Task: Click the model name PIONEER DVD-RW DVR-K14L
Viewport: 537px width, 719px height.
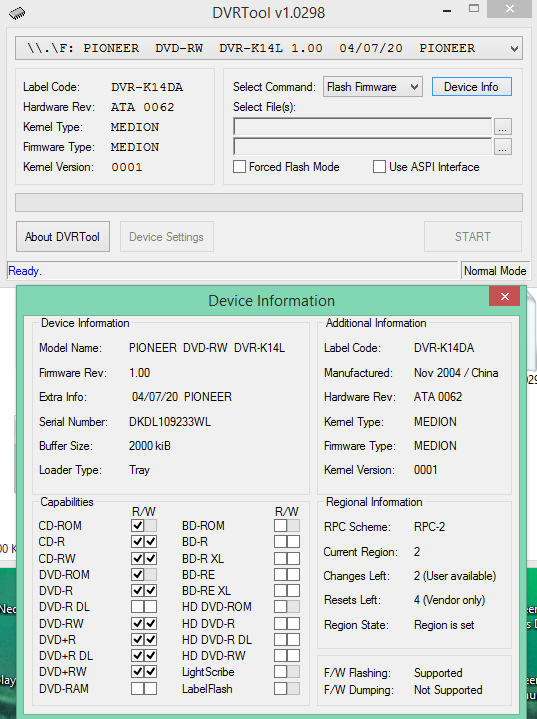Action: coord(207,348)
